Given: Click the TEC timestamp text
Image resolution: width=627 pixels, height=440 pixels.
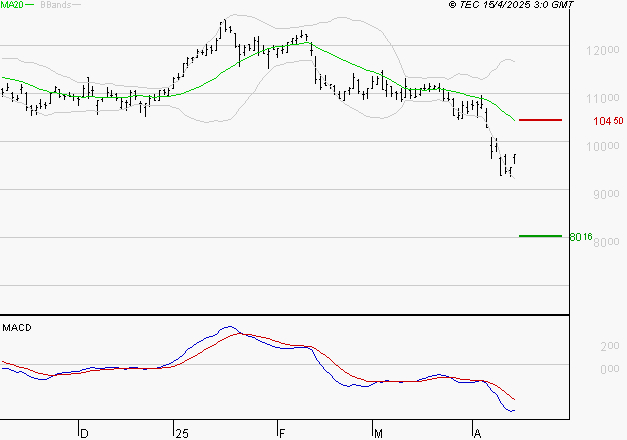Looking at the screenshot, I should click(x=511, y=6).
